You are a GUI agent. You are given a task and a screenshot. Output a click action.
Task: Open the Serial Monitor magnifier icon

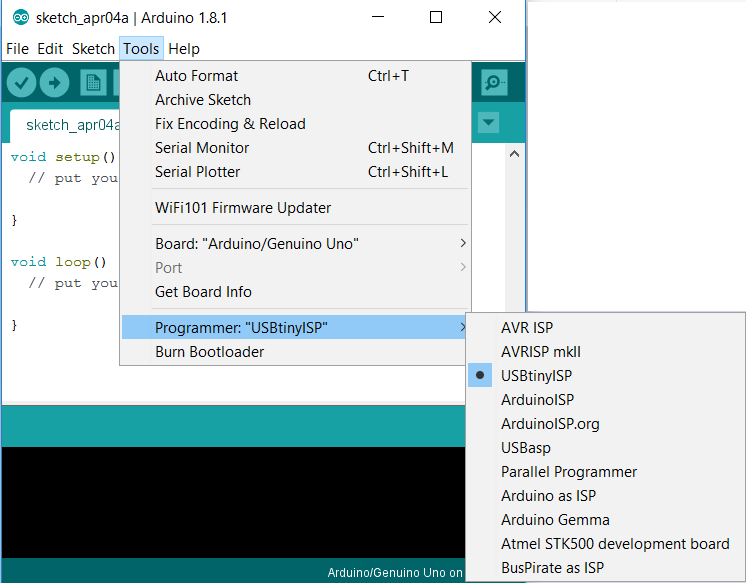[x=494, y=83]
